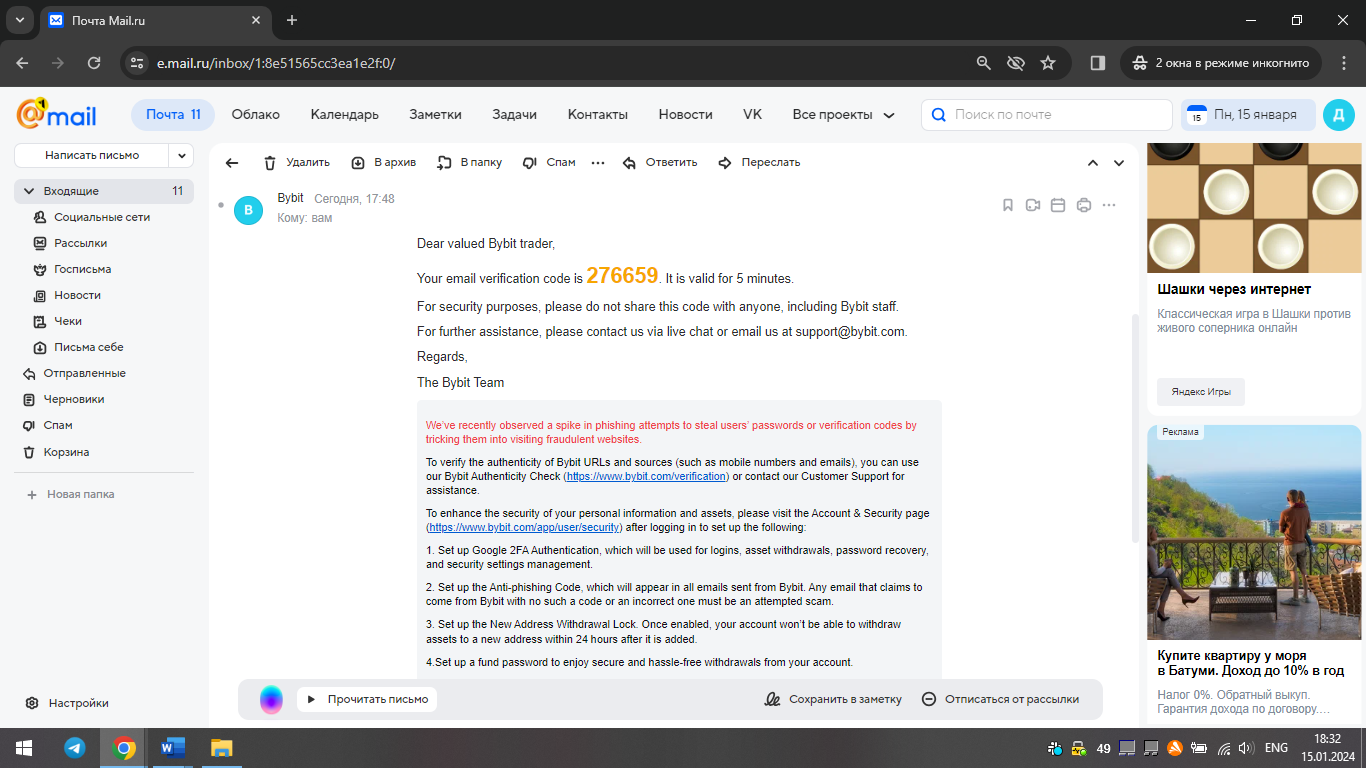The height and width of the screenshot is (768, 1366).
Task: Mark the email as Спам
Action: [x=549, y=162]
